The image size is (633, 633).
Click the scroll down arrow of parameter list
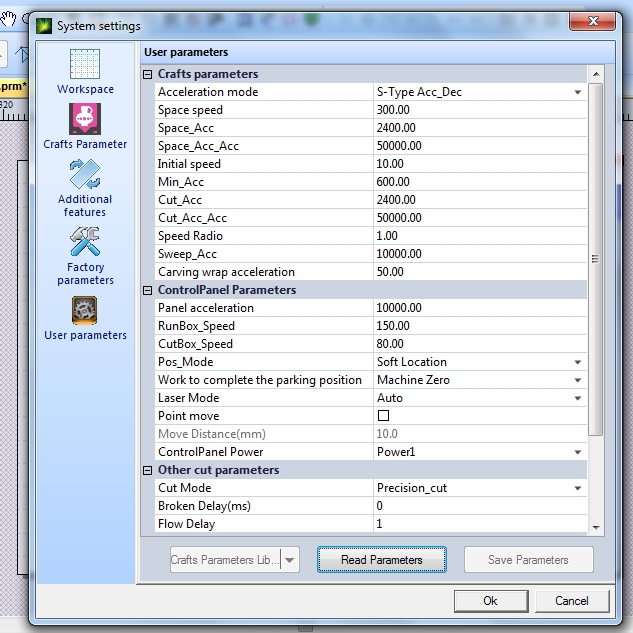point(596,526)
